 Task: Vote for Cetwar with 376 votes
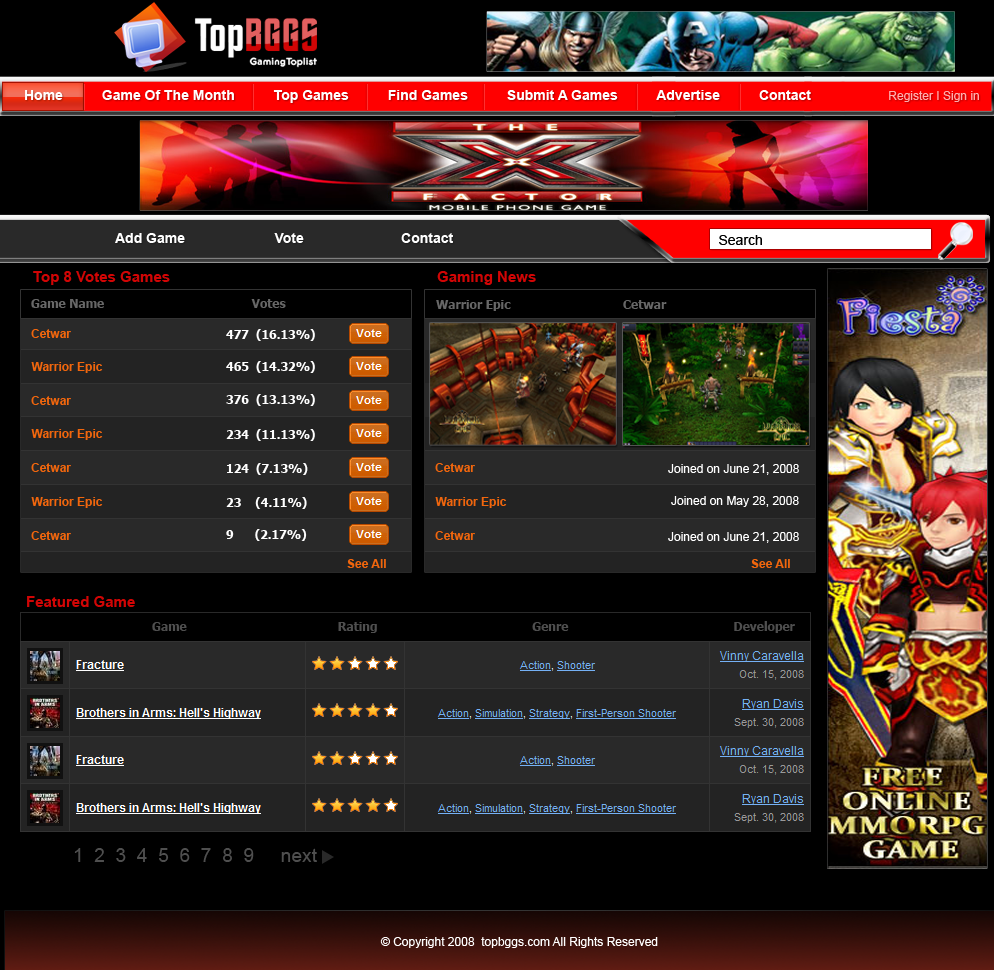point(369,401)
